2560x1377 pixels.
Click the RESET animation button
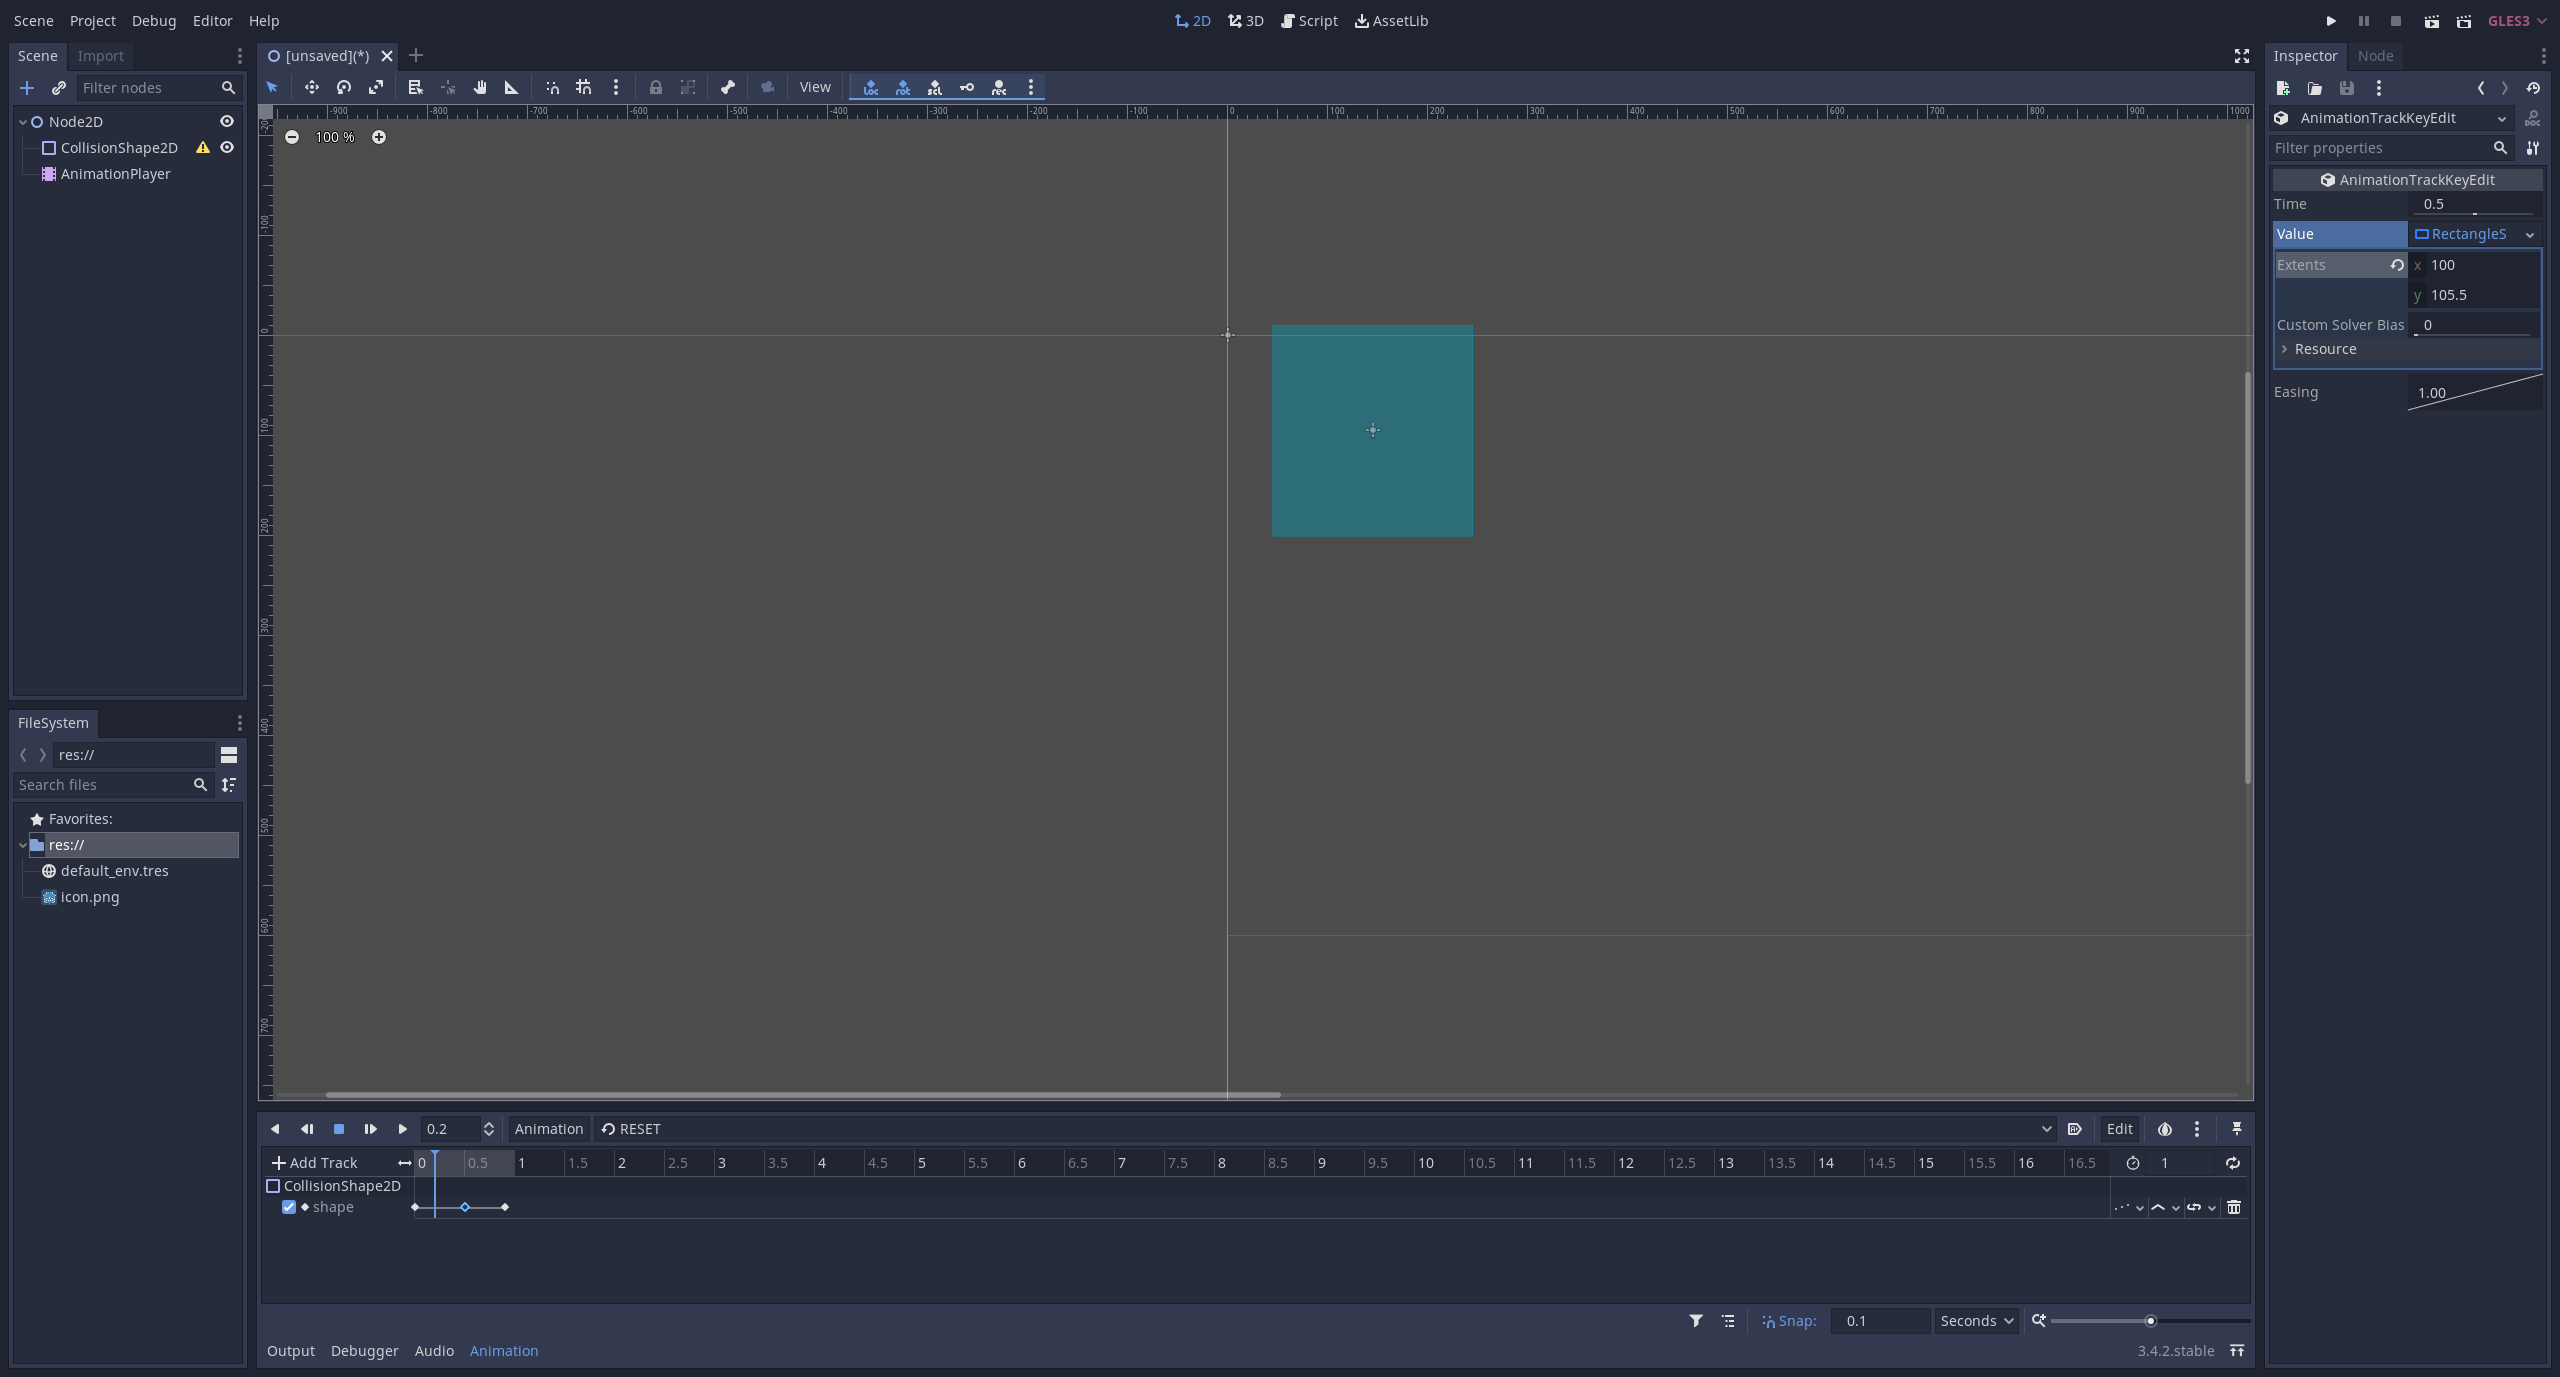click(x=632, y=1128)
